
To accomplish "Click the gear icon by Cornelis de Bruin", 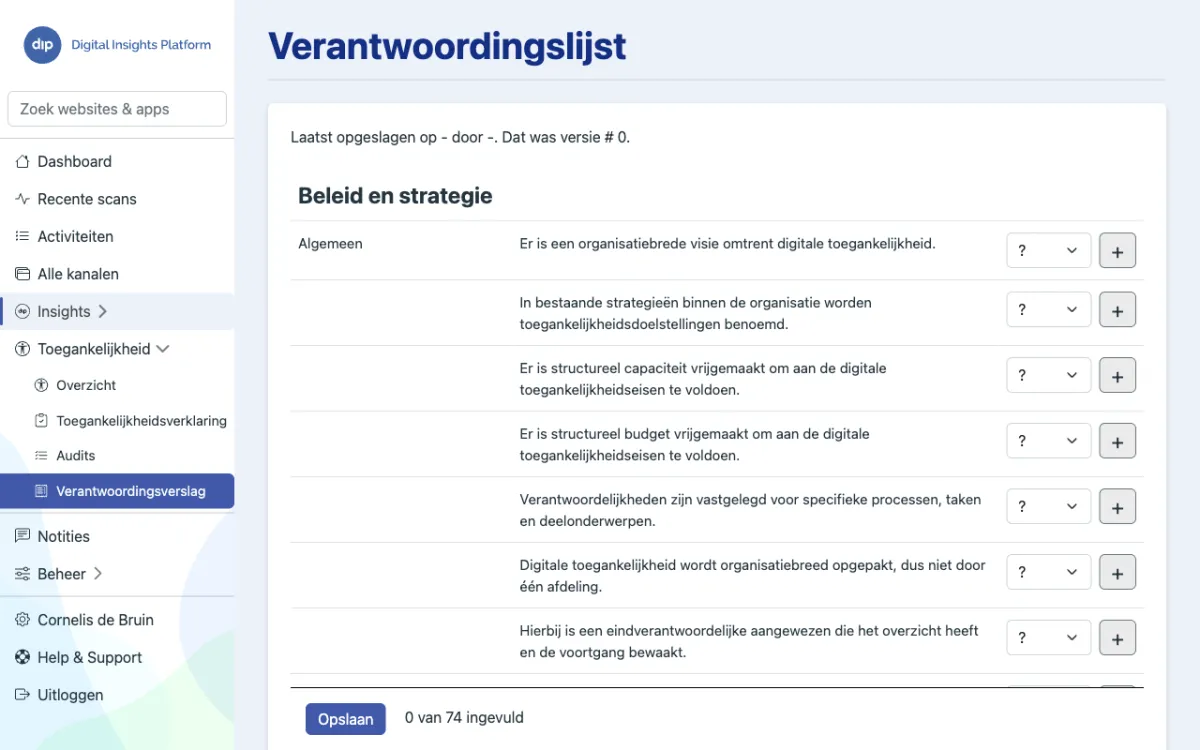I will click(22, 620).
